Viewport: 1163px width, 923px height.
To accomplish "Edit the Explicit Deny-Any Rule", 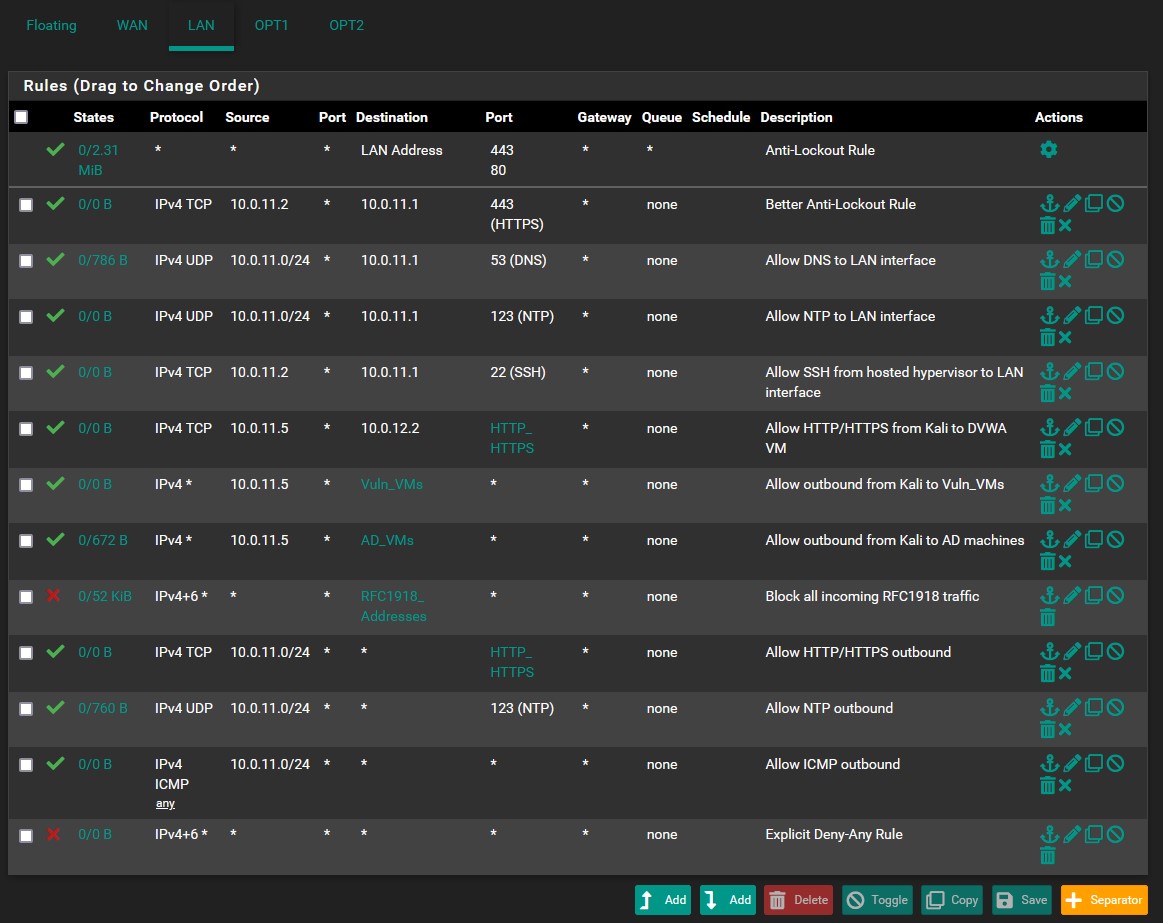I will click(1072, 834).
